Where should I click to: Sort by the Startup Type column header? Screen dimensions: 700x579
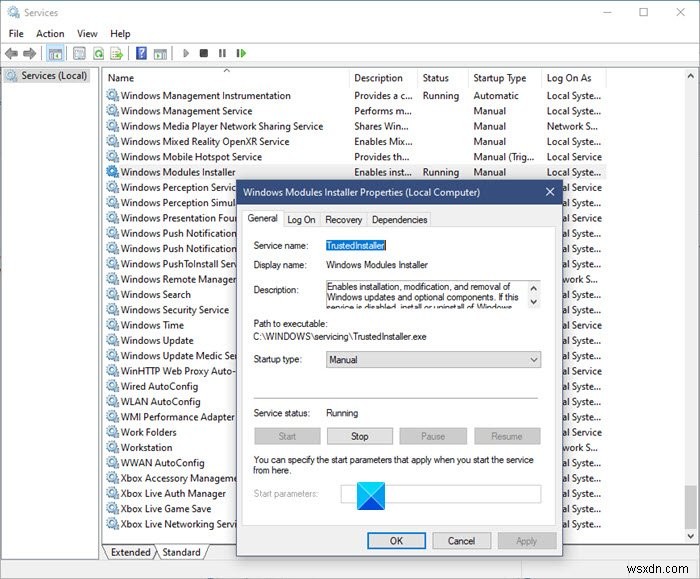(x=504, y=78)
